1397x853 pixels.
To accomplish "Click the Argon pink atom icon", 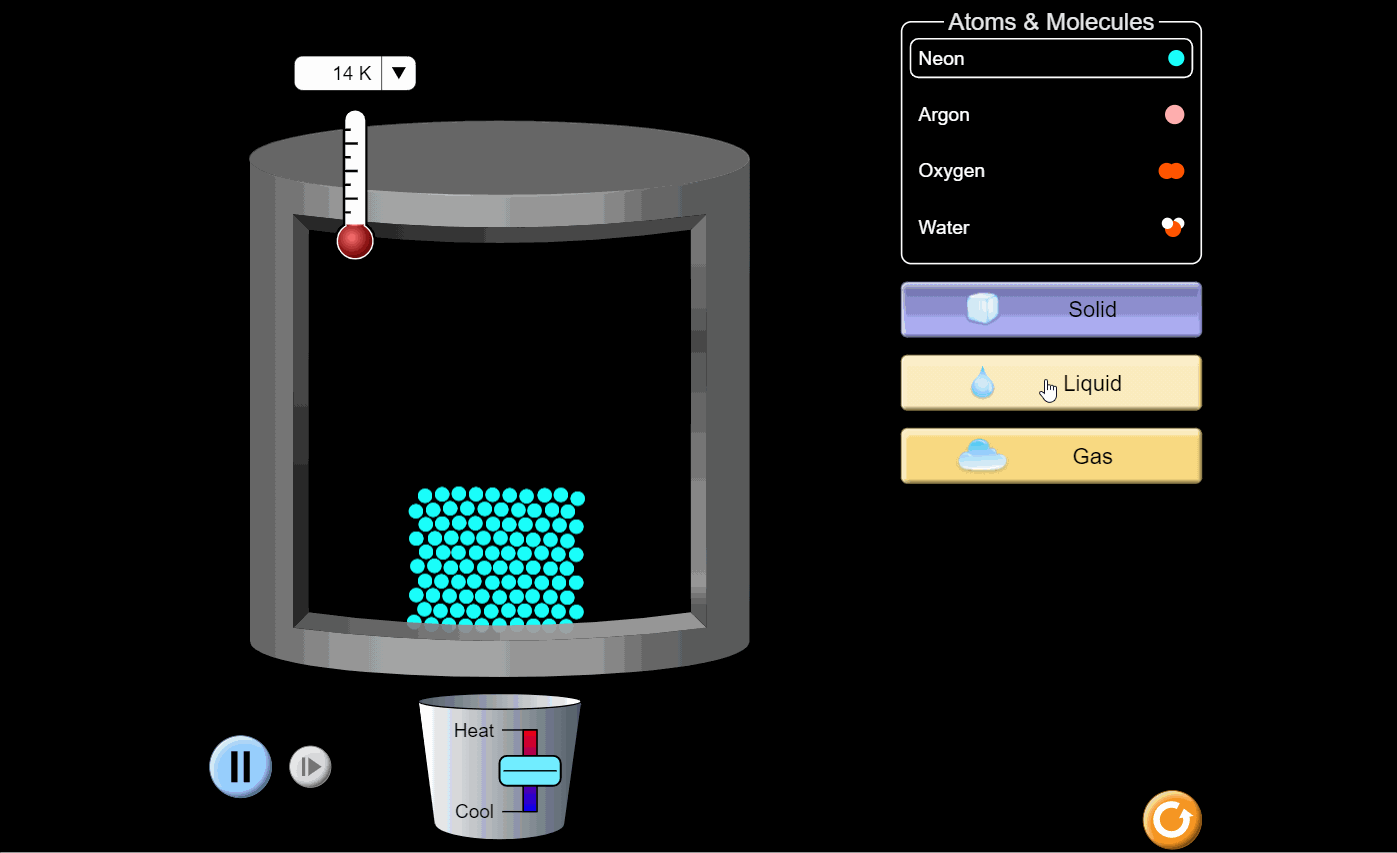I will tap(1174, 115).
